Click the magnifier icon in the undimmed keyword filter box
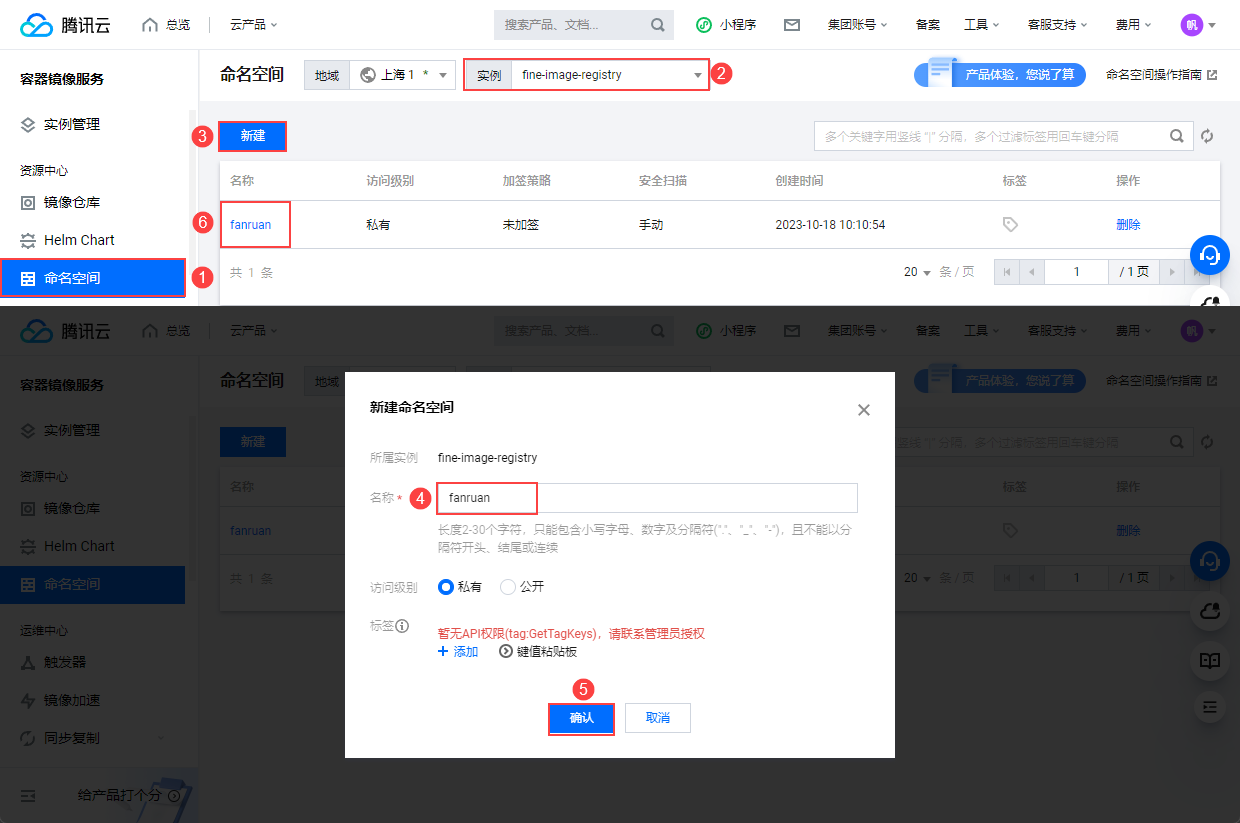The width and height of the screenshot is (1240, 823). 1177,136
